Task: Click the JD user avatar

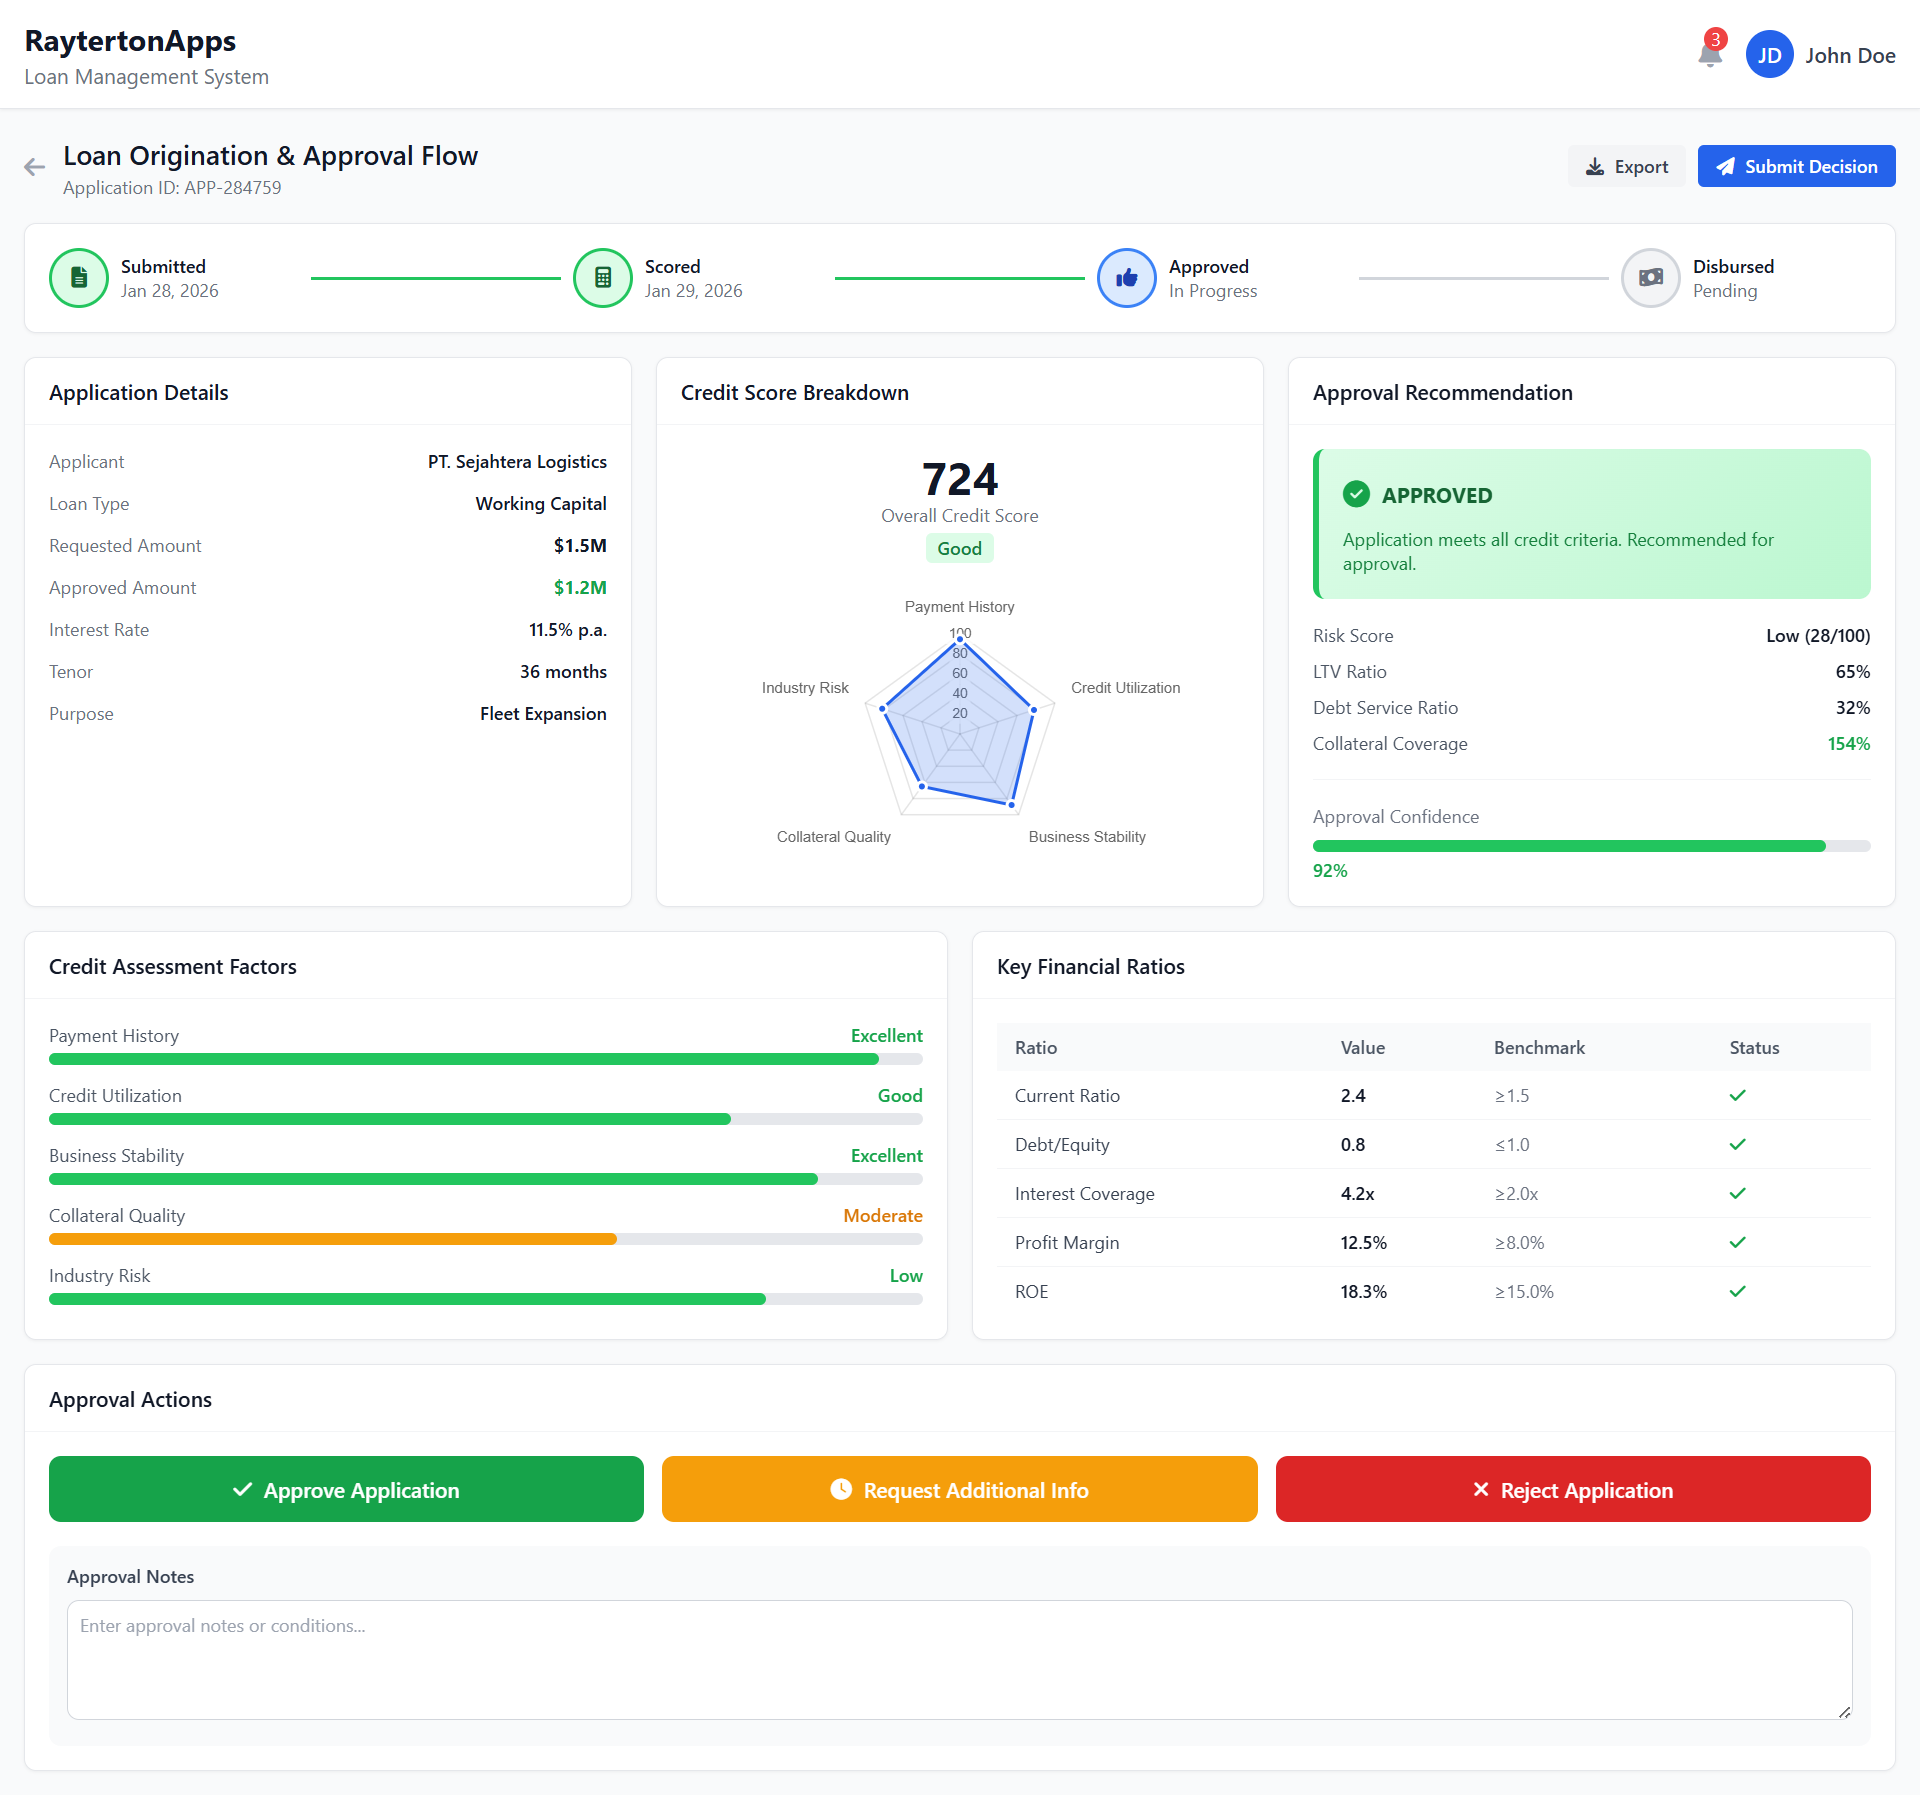Action: pos(1769,55)
